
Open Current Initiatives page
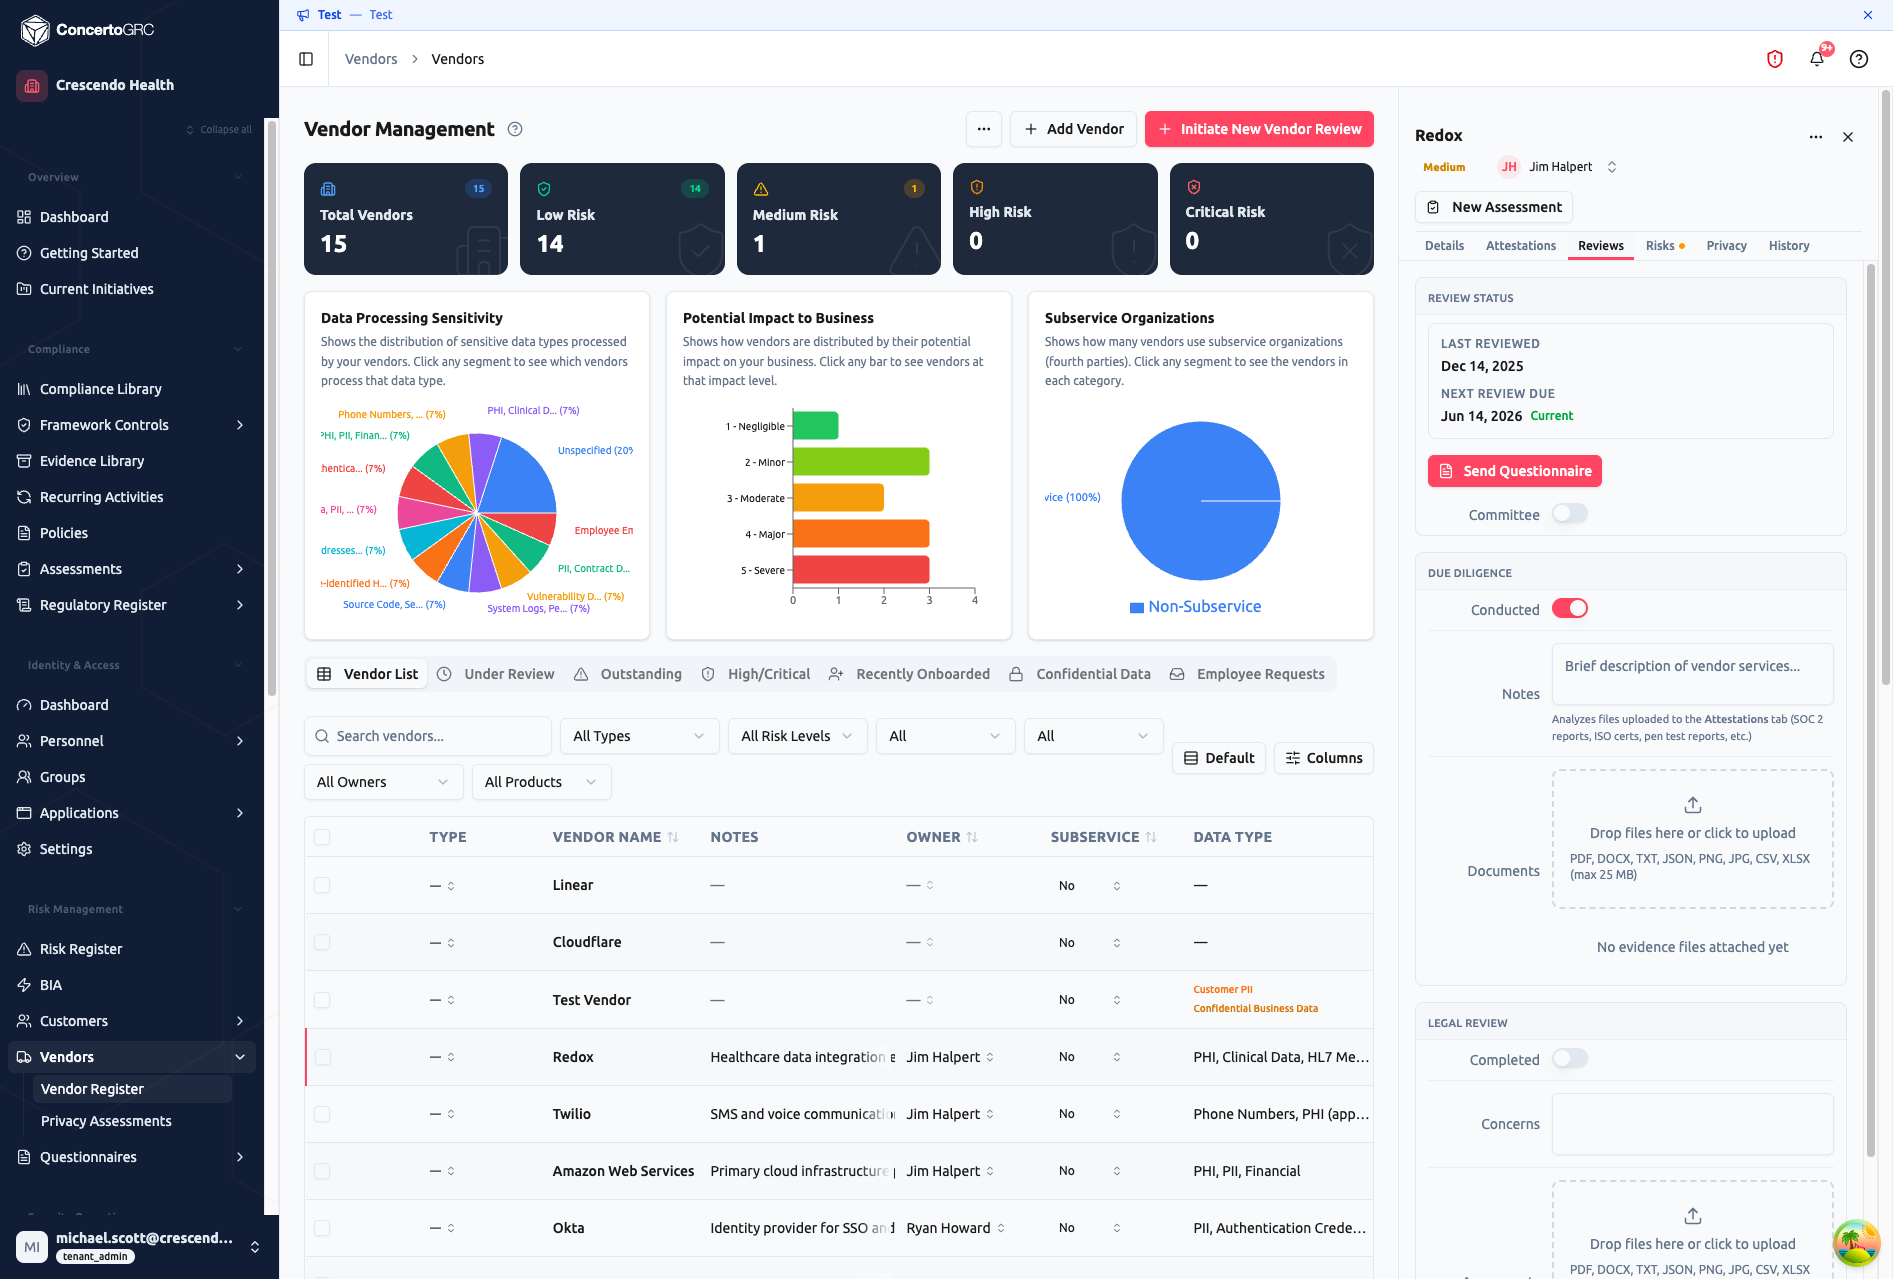96,289
